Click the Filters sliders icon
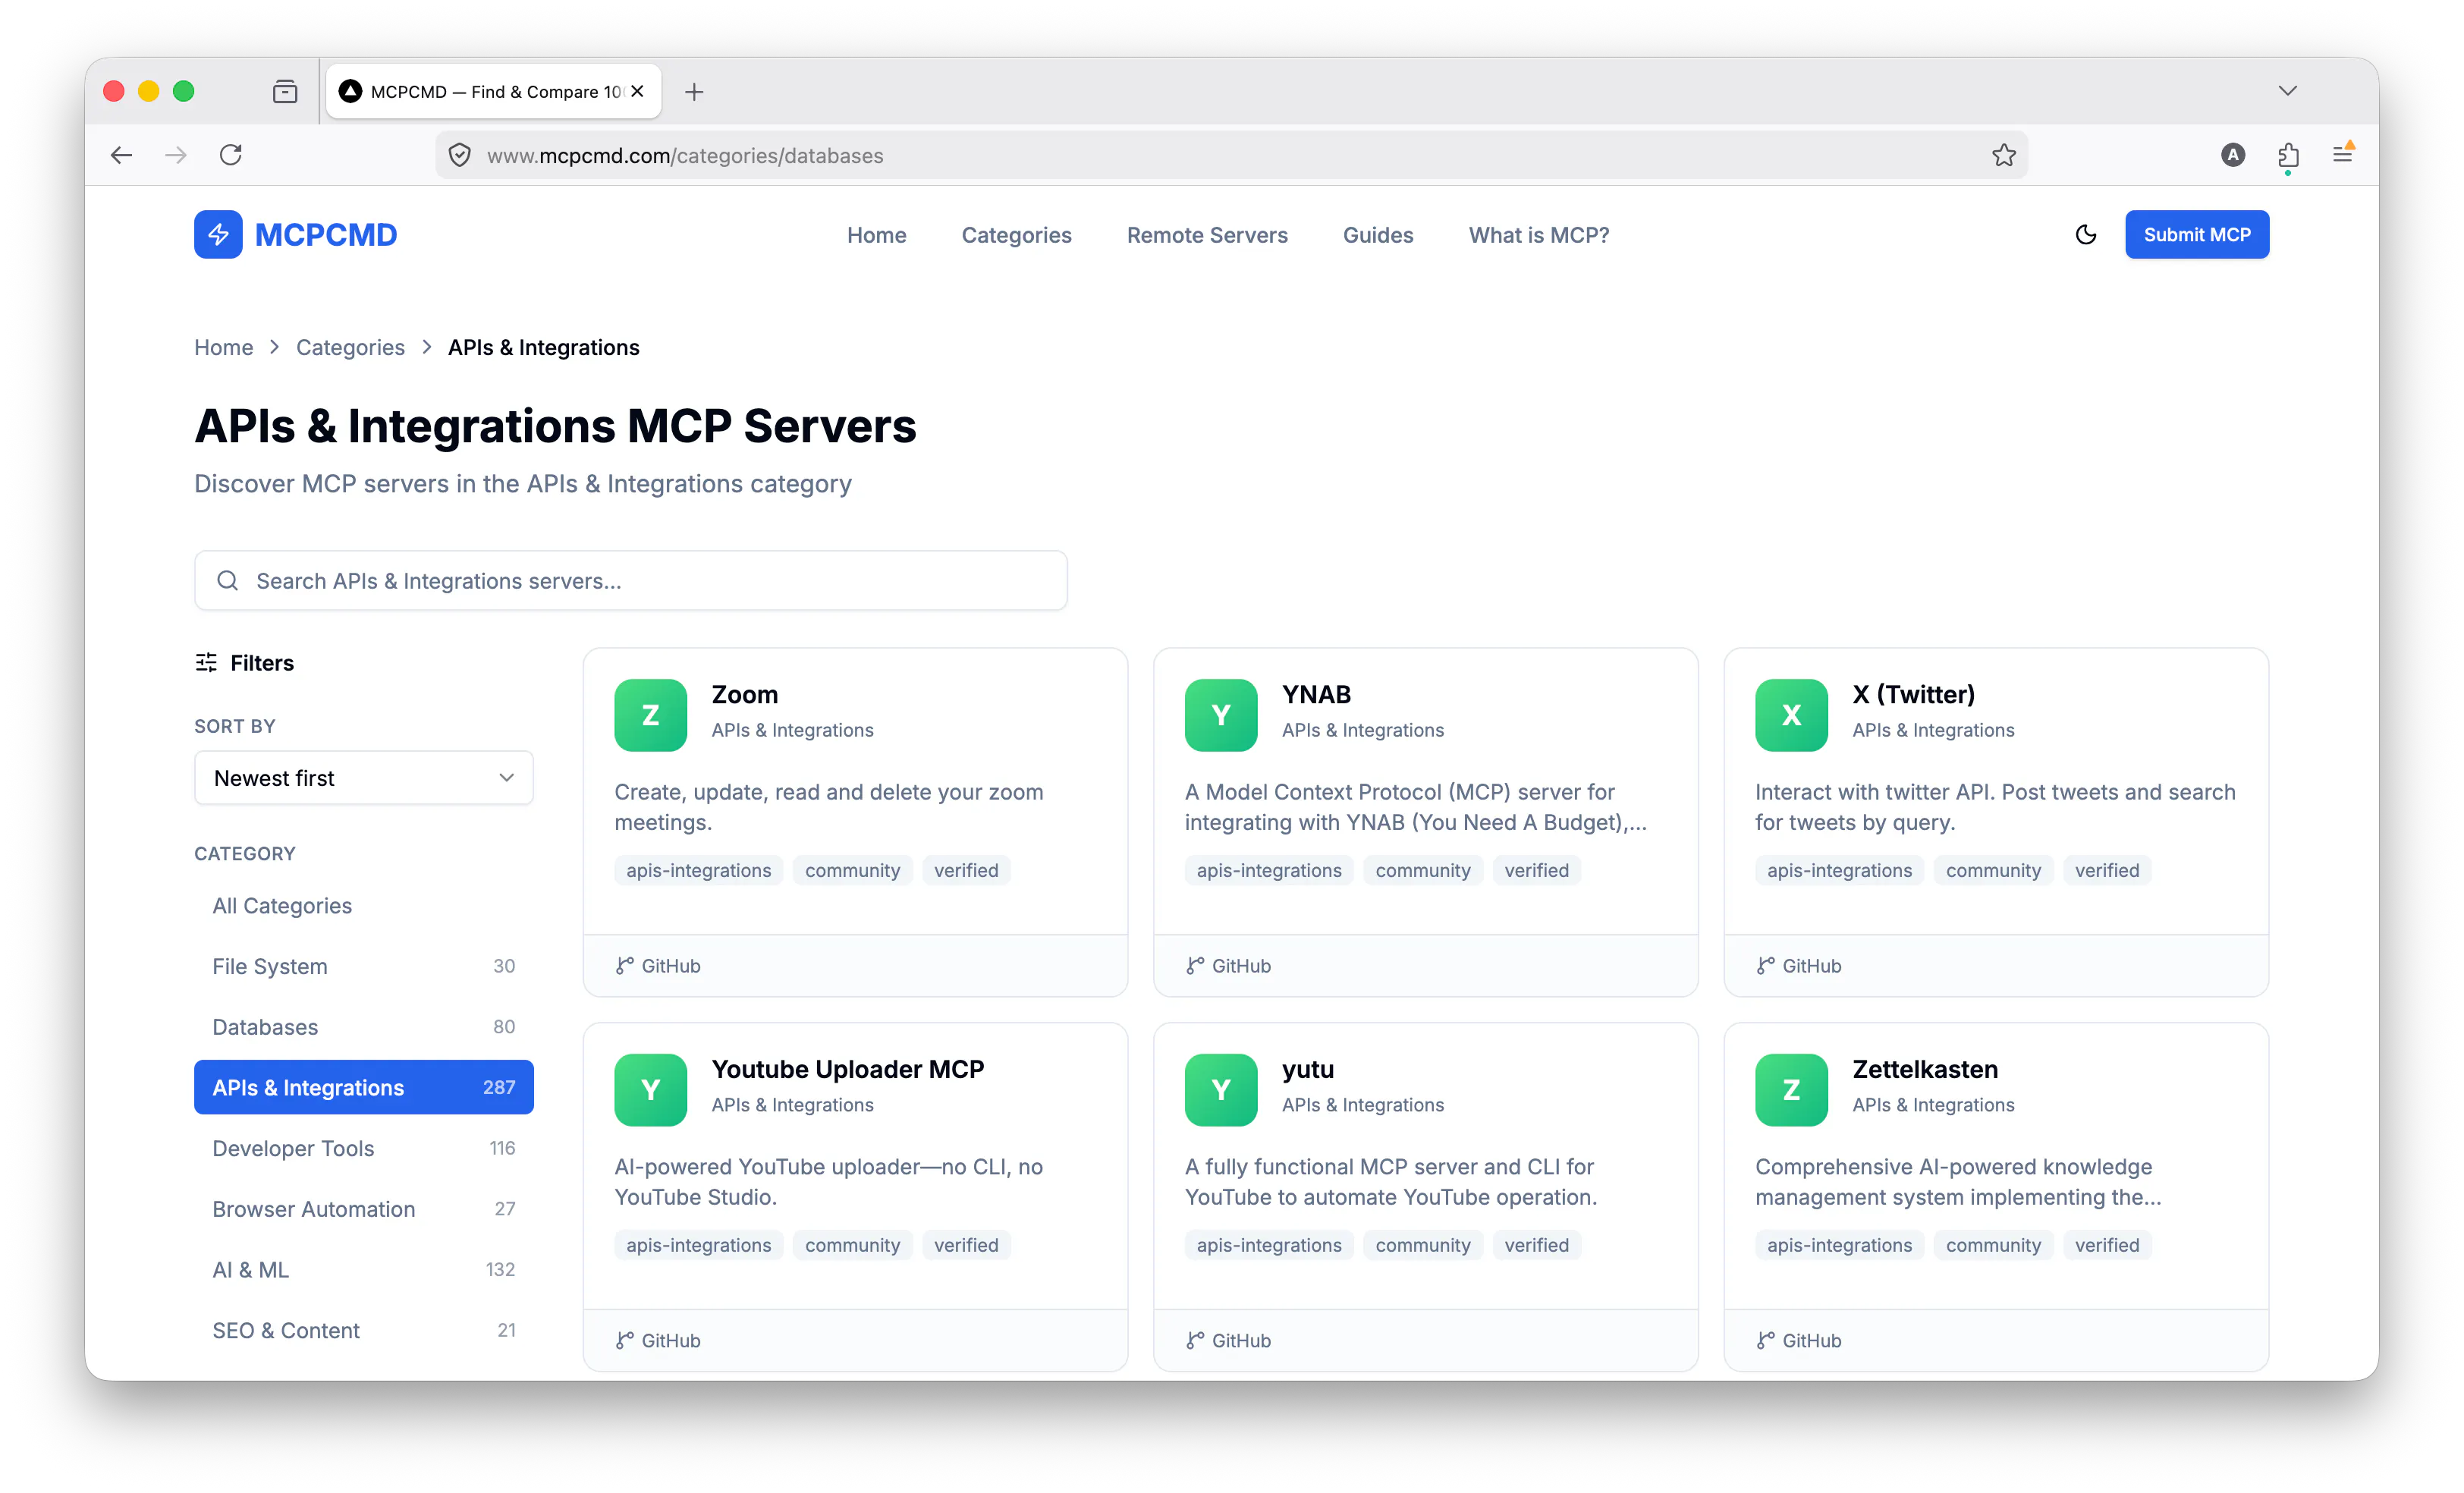2464x1493 pixels. 206,663
